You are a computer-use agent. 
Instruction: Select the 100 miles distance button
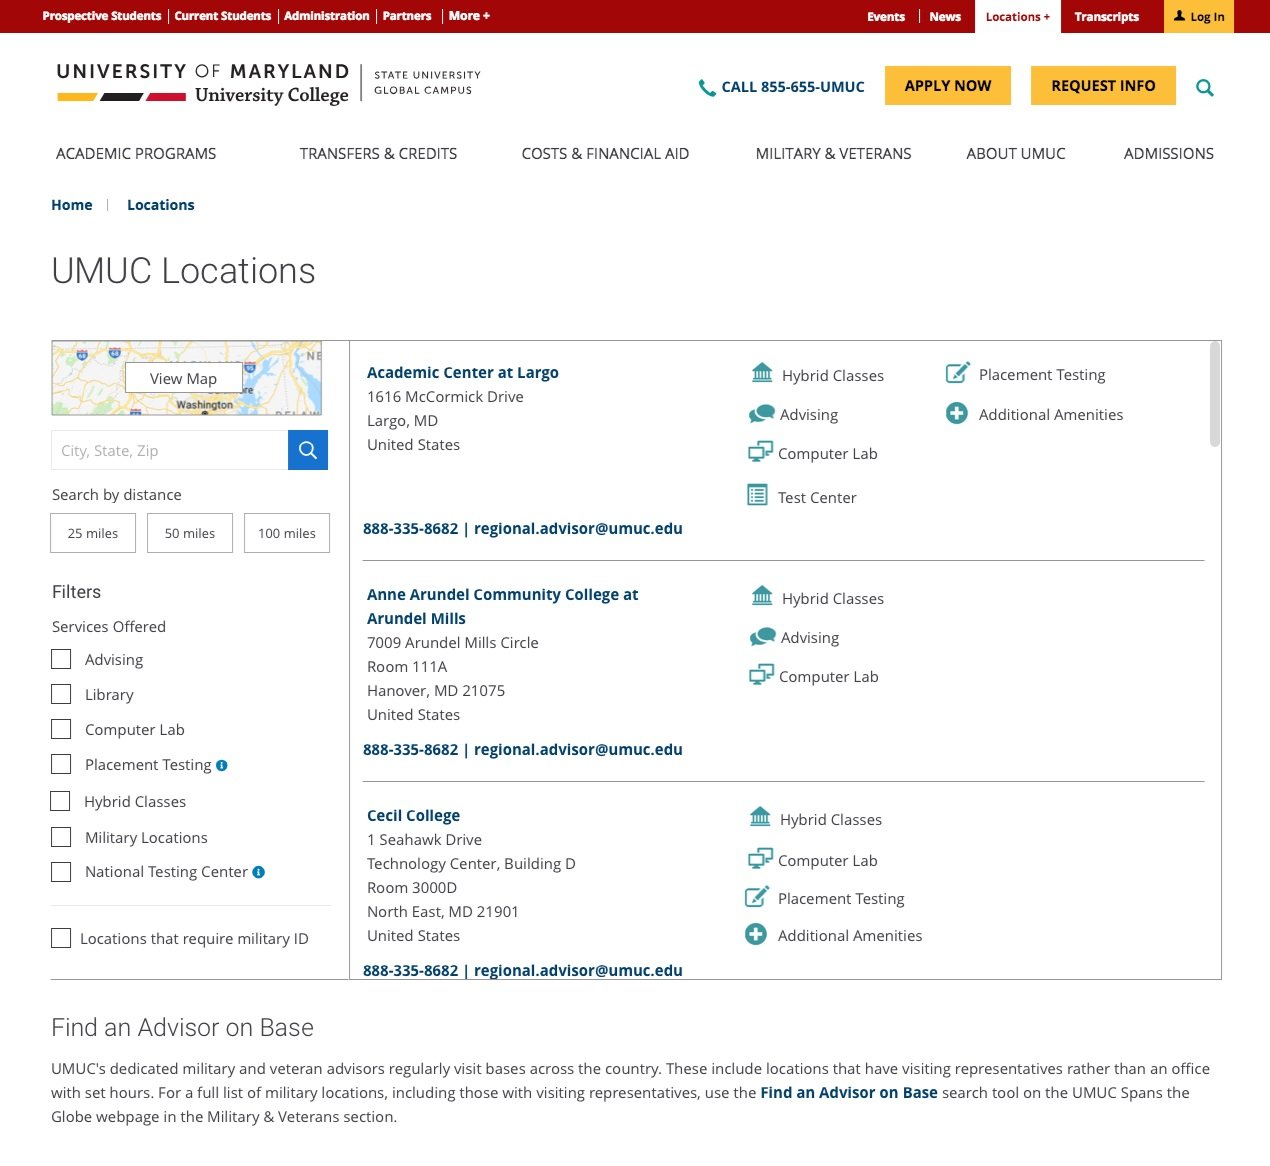(x=287, y=533)
